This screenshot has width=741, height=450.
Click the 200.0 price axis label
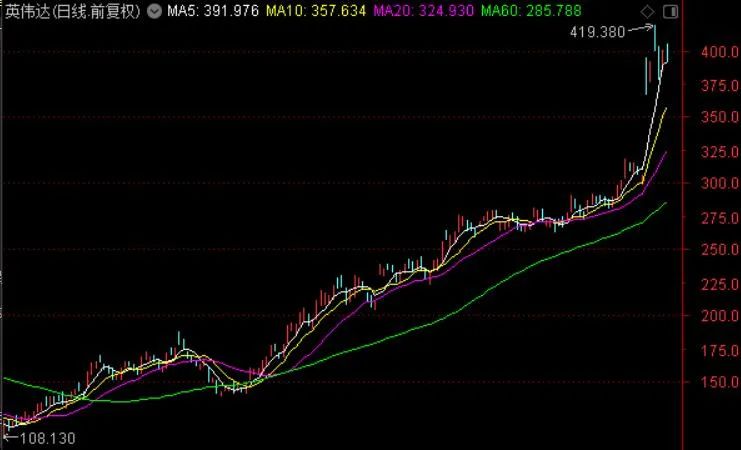[720, 316]
